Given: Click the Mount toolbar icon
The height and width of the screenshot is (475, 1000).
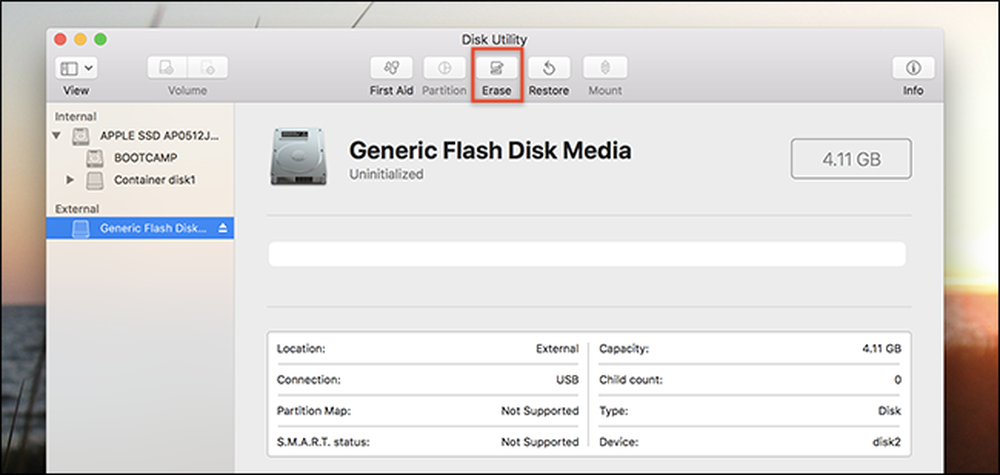Looking at the screenshot, I should point(605,68).
